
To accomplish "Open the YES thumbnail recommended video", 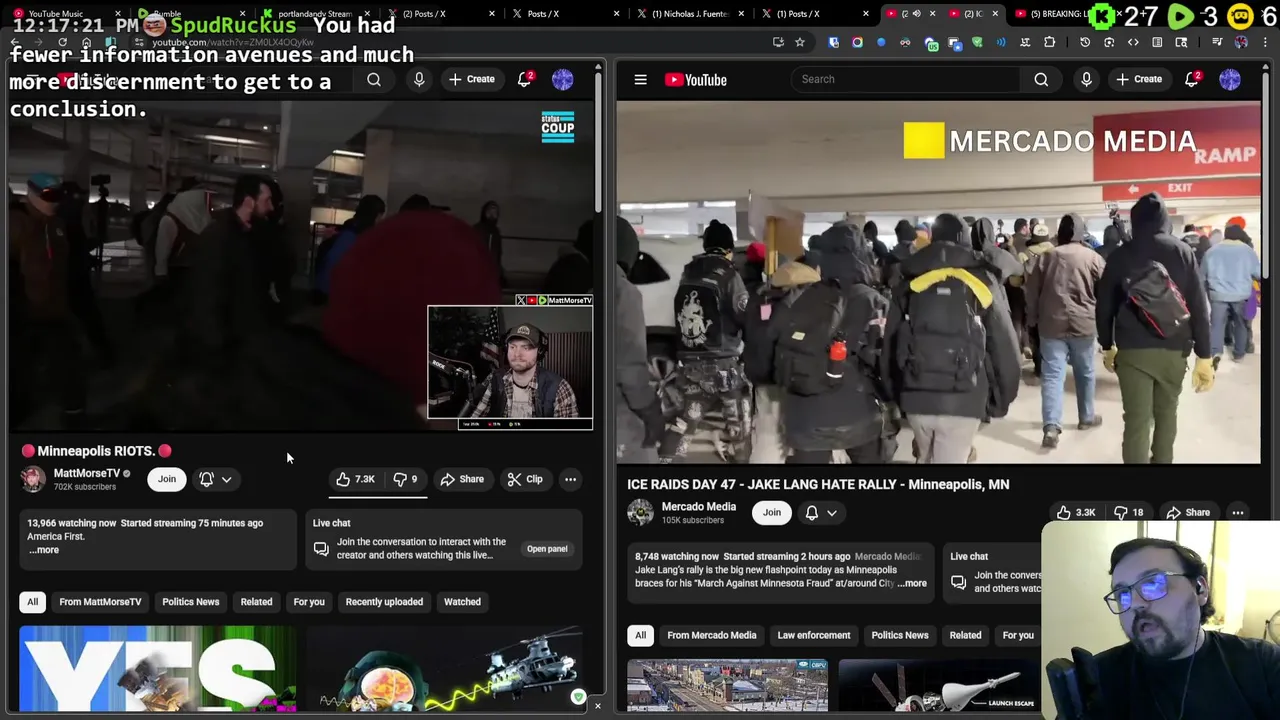I will 158,669.
